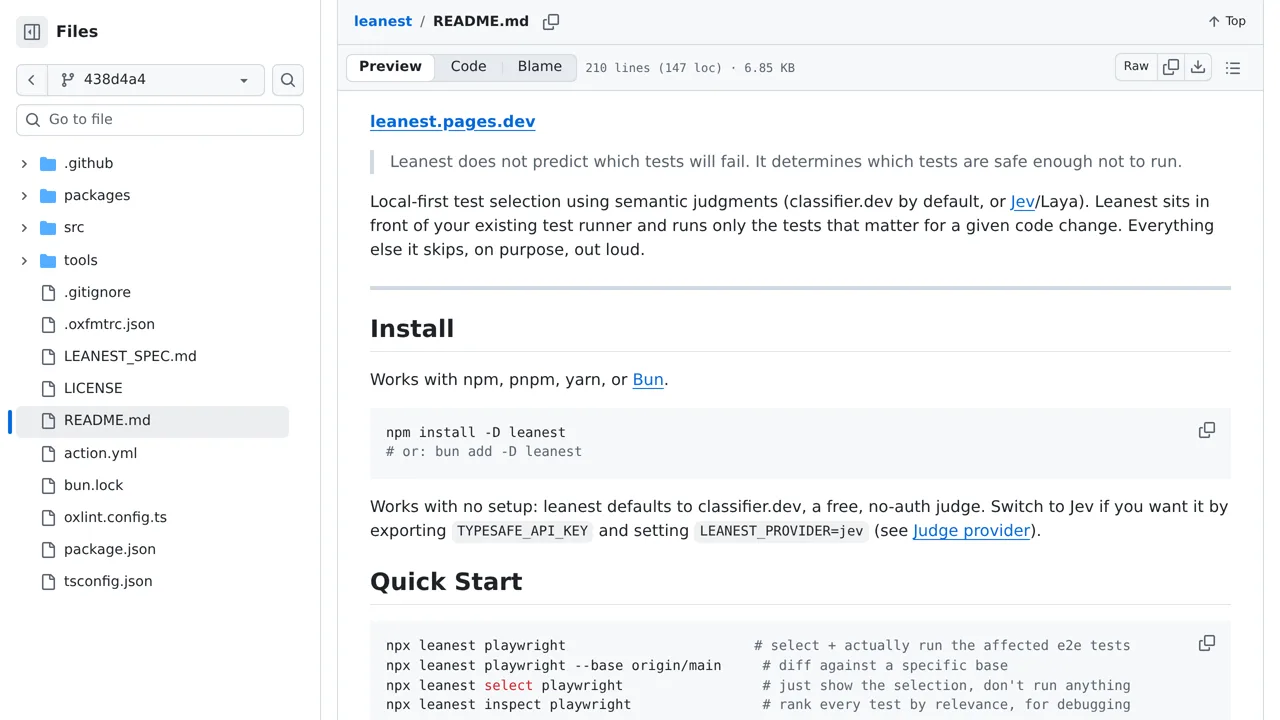Screen dimensions: 1280x720
Task: Click the tsconfig.json file icon
Action: click(48, 582)
